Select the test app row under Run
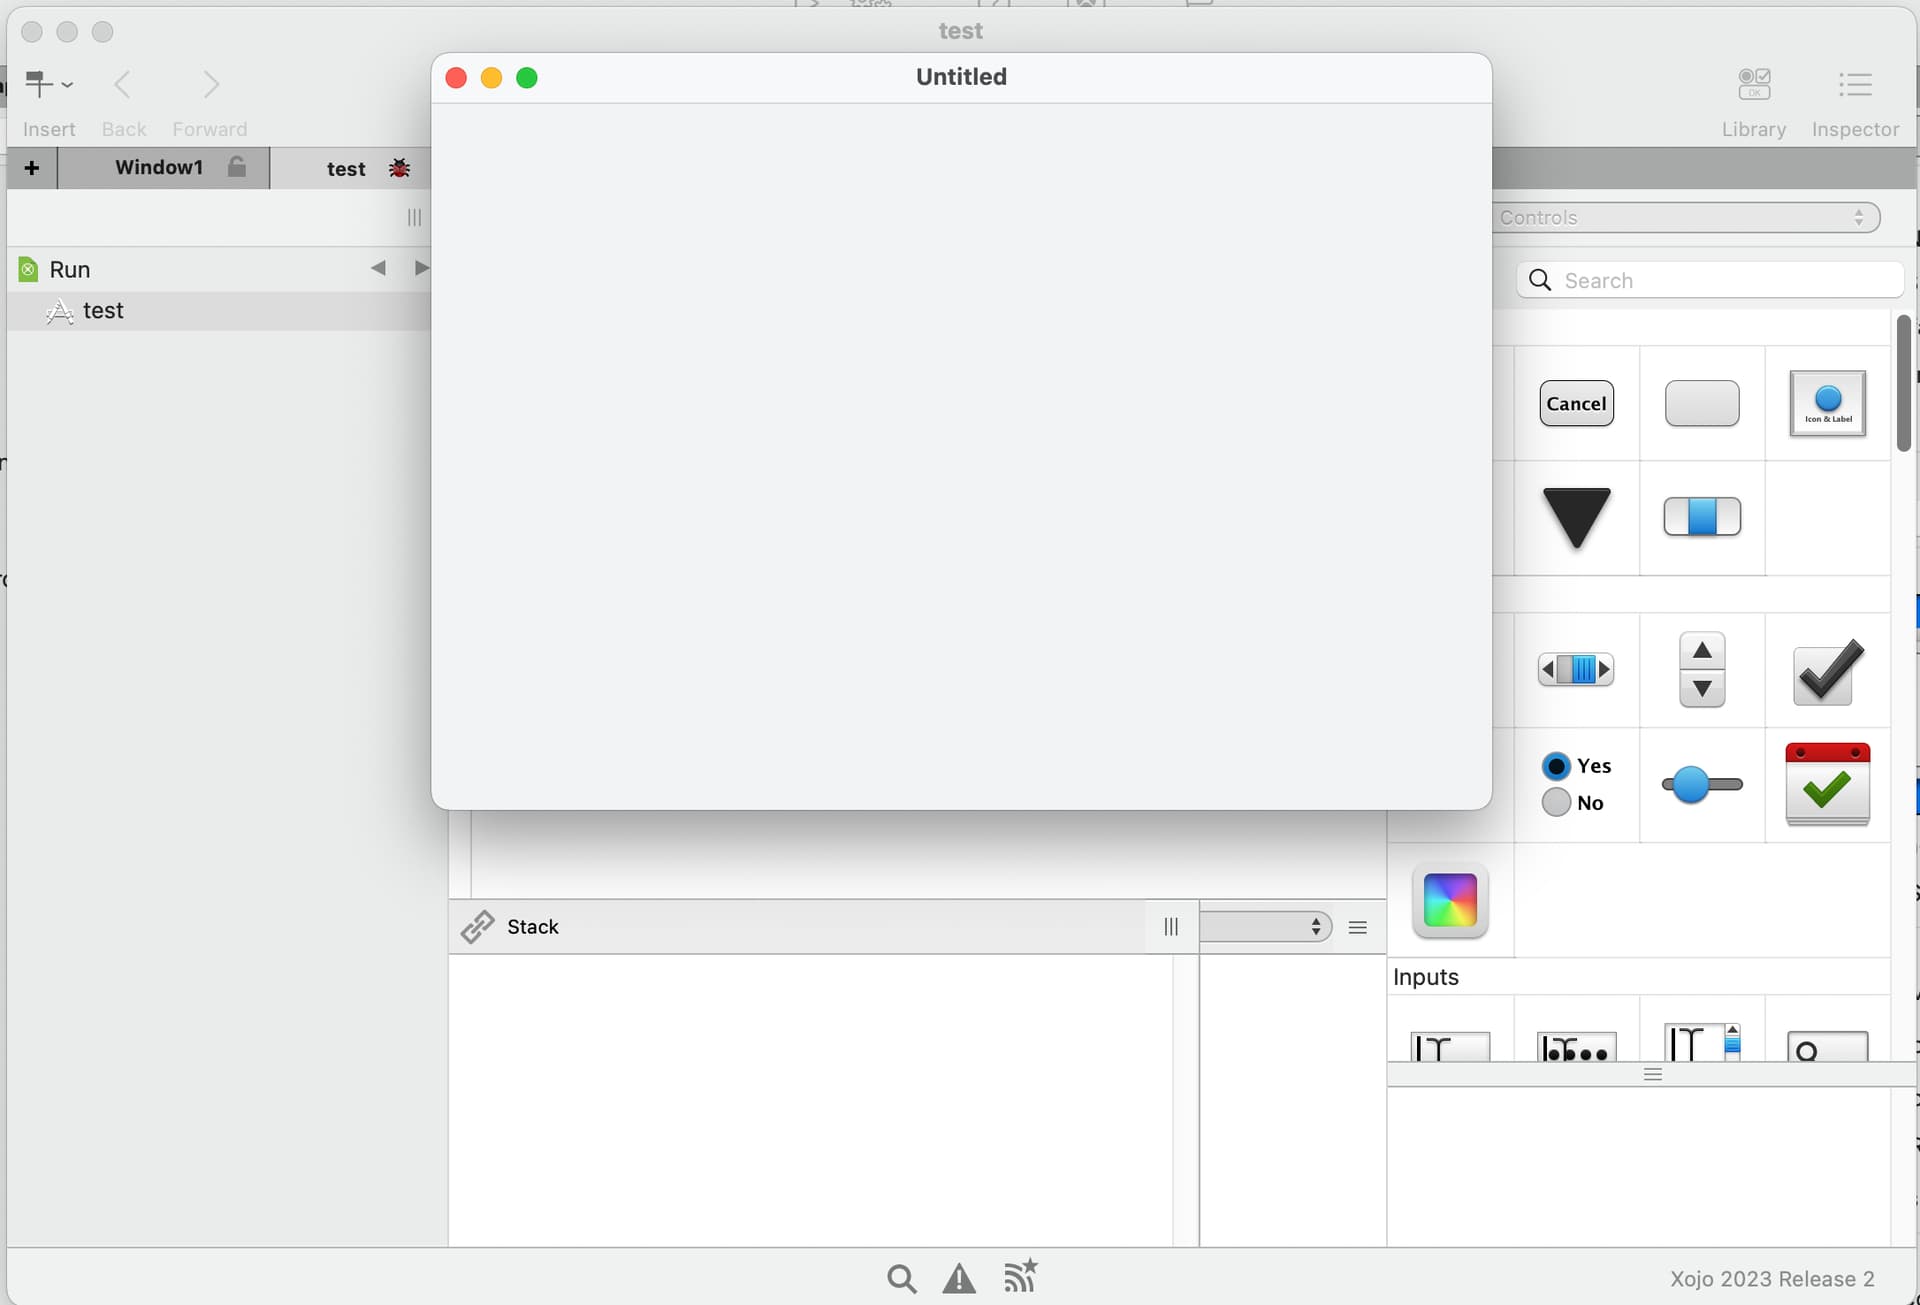1920x1305 pixels. point(220,311)
